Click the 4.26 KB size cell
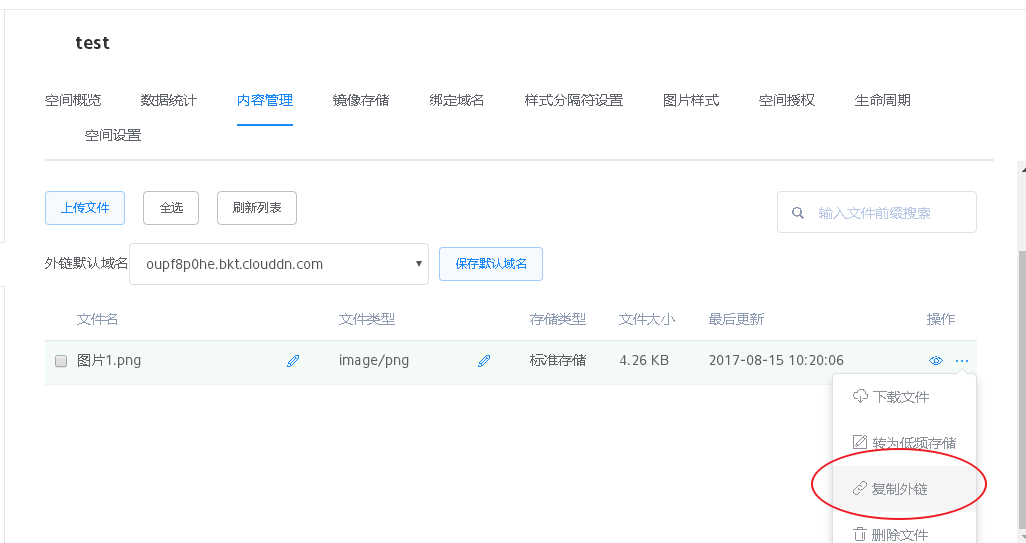 [x=644, y=360]
